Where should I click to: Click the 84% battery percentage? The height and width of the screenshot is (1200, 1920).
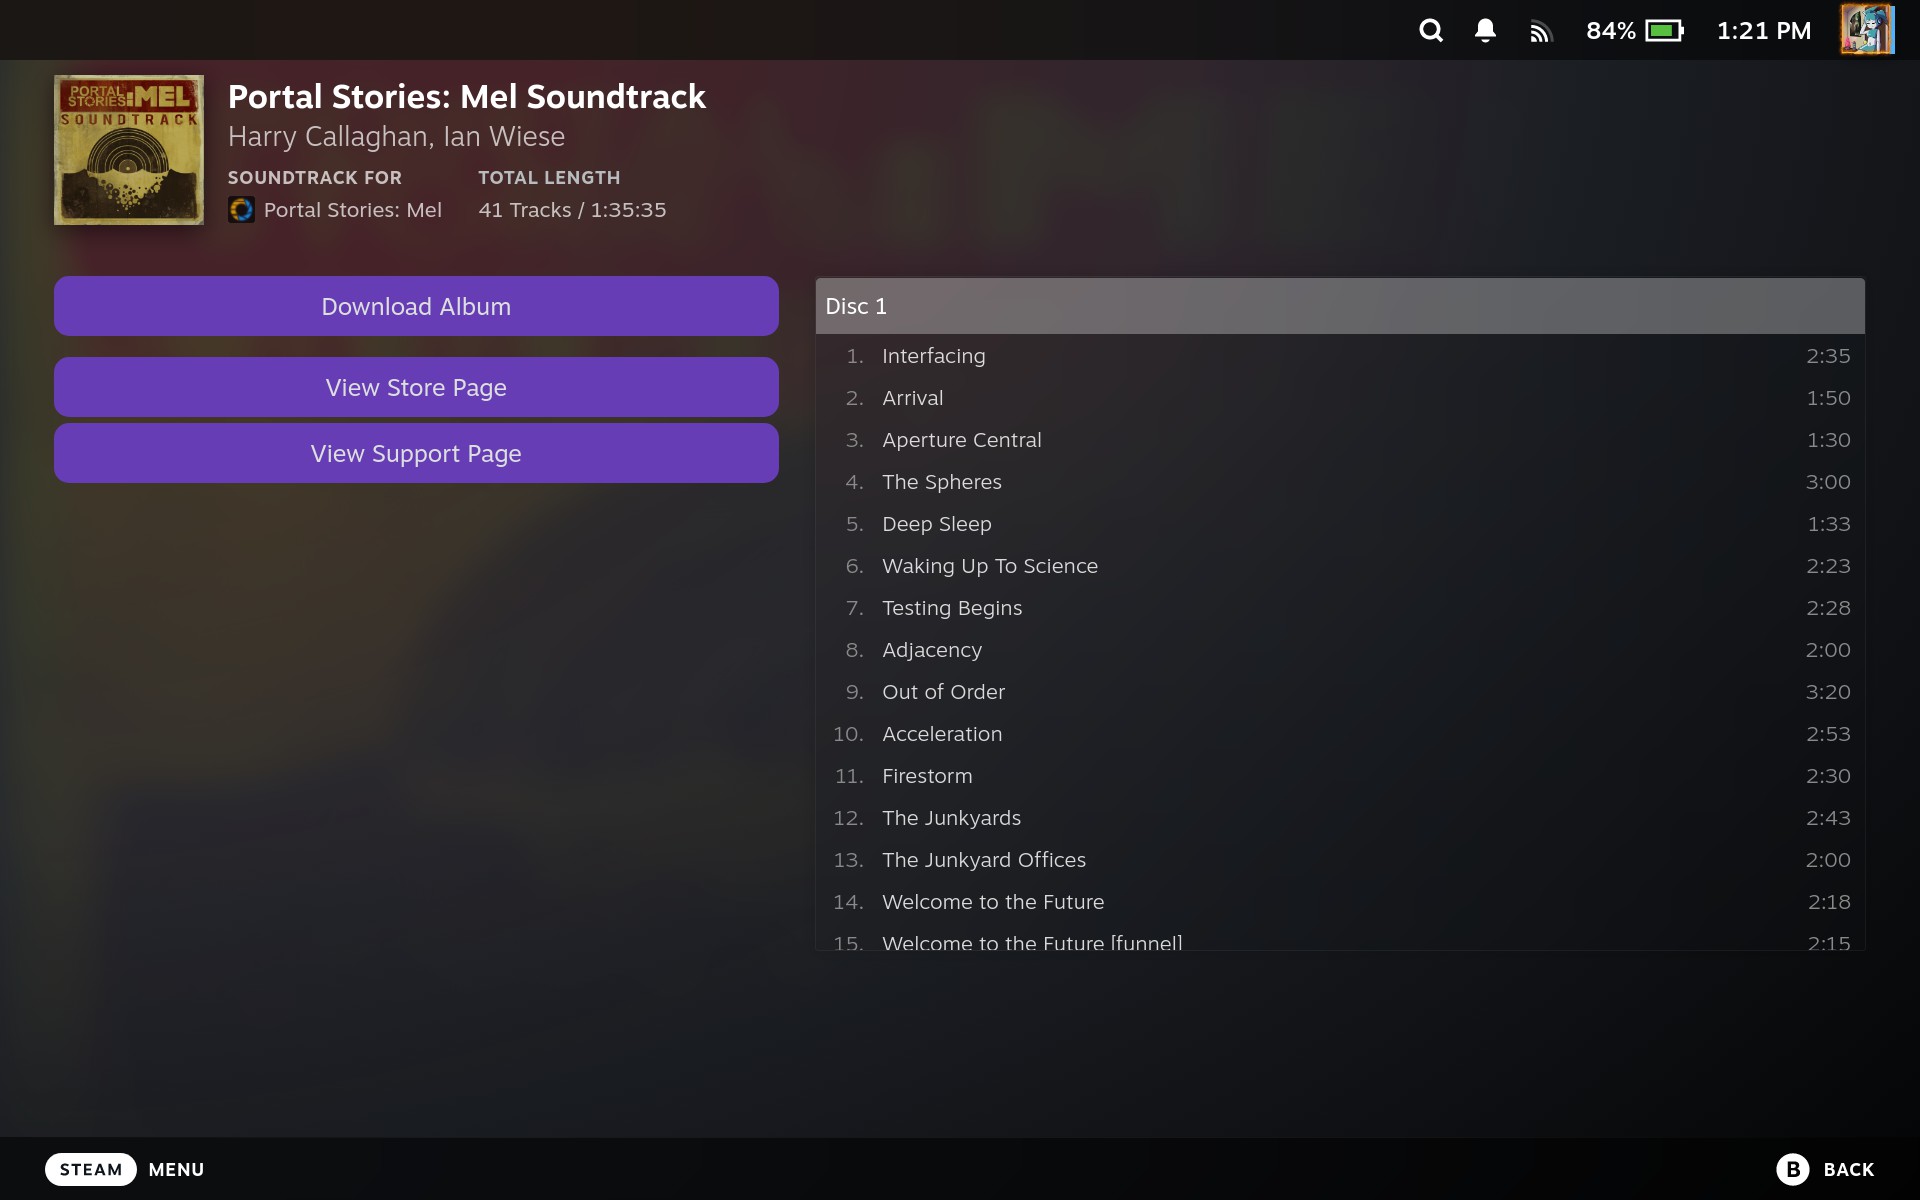pyautogui.click(x=1611, y=31)
